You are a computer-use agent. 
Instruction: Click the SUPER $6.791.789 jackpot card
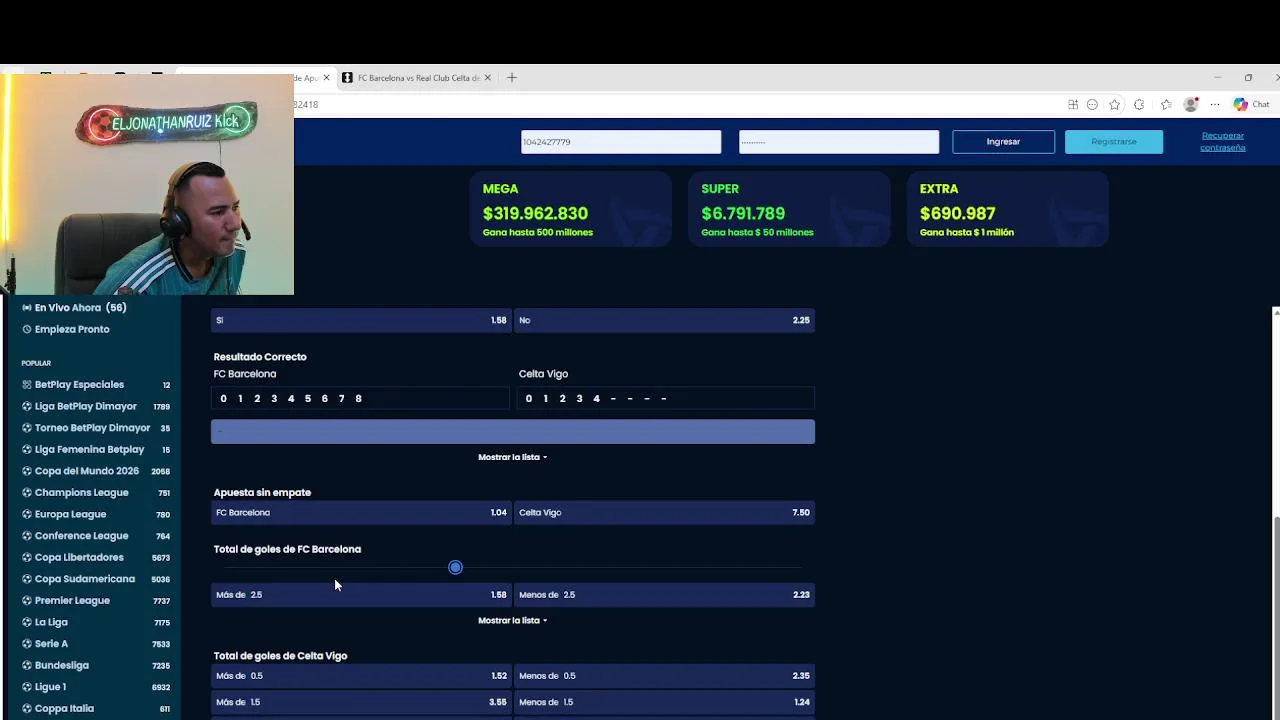click(x=789, y=208)
